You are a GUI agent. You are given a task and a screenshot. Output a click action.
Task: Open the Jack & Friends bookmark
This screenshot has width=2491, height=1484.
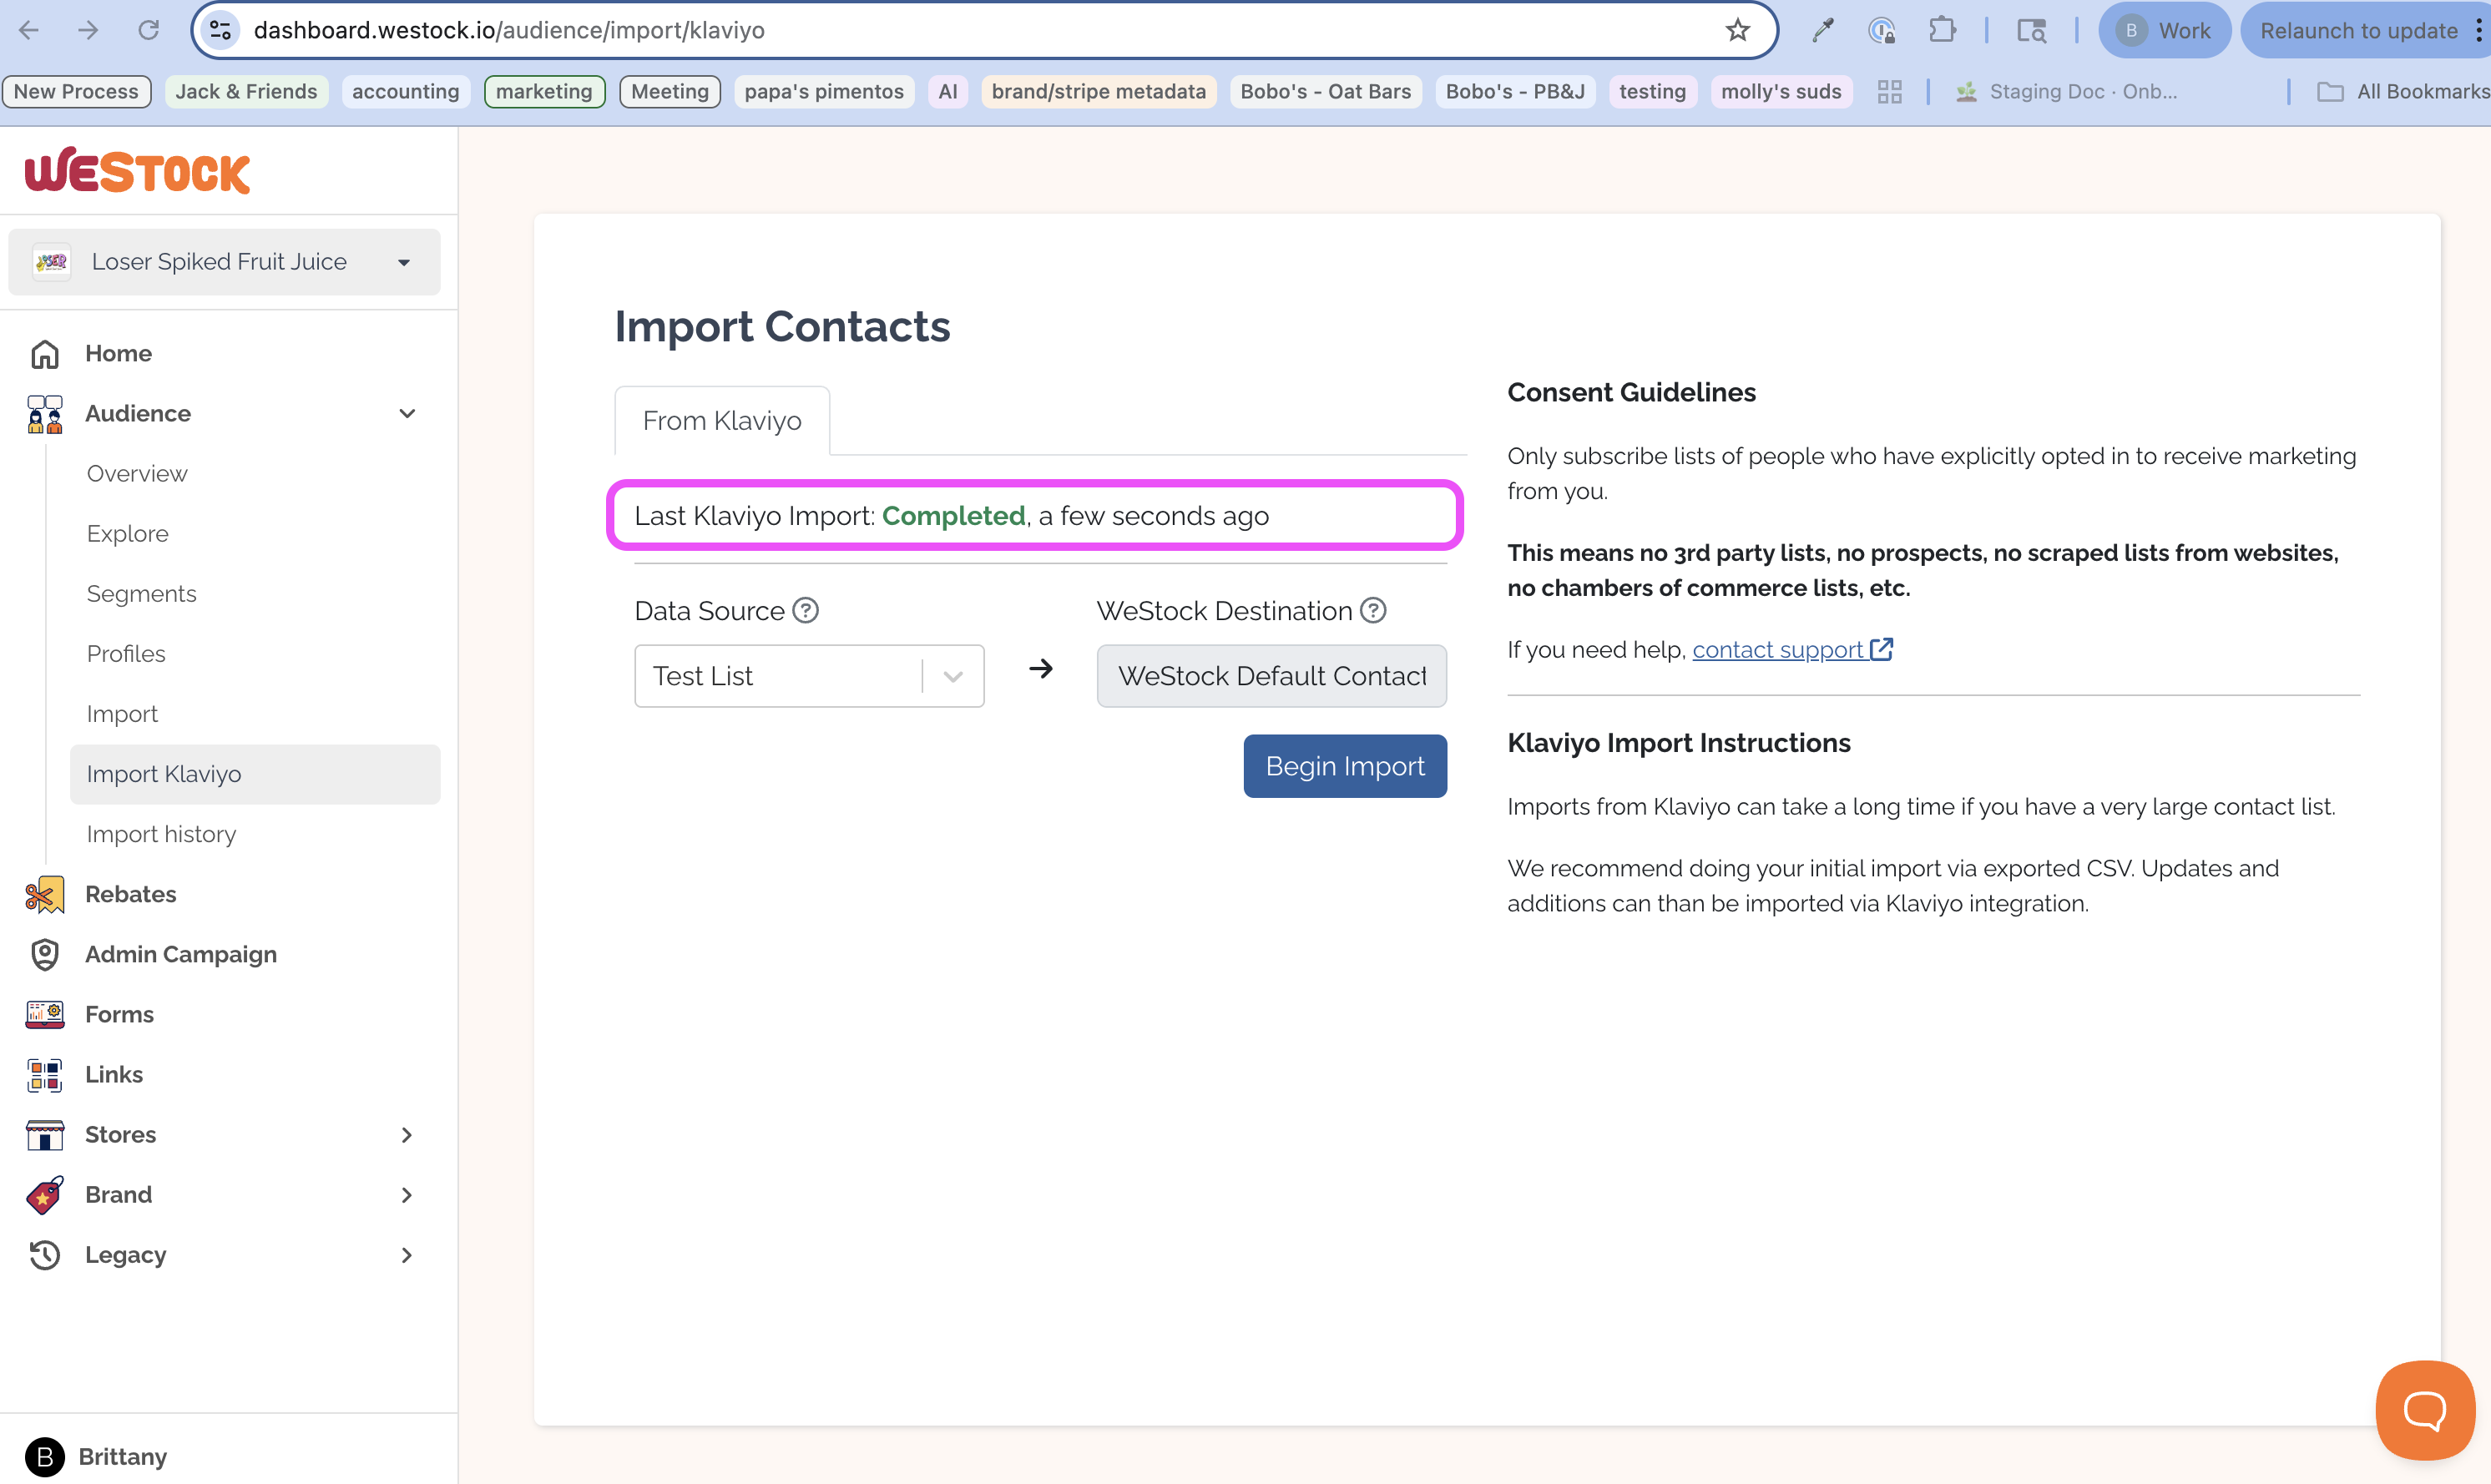[x=246, y=92]
